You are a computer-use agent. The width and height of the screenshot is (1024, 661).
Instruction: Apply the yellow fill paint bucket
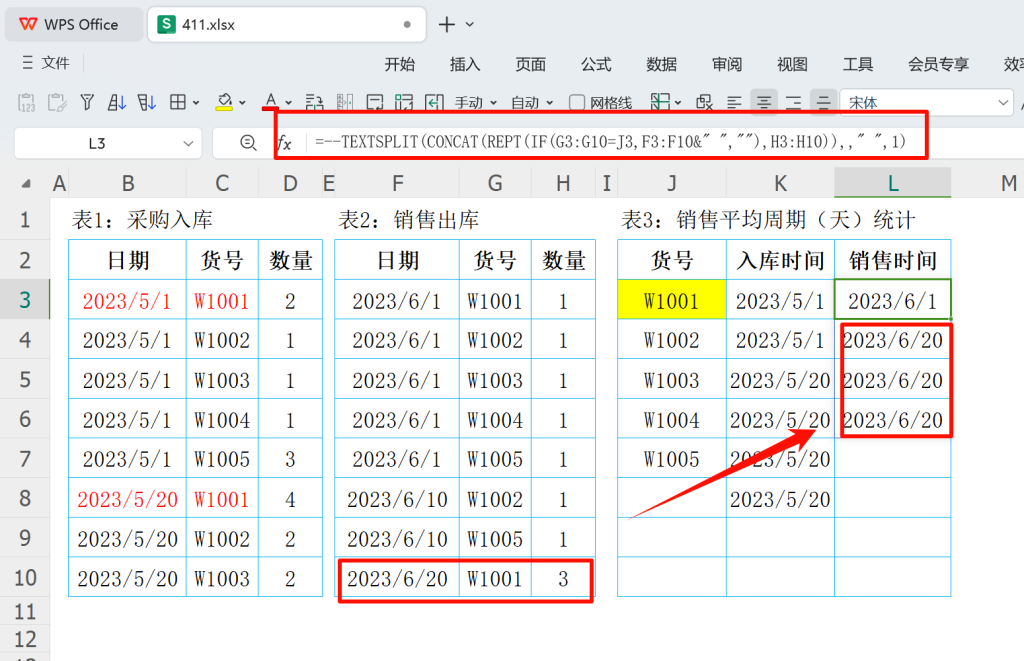[224, 103]
